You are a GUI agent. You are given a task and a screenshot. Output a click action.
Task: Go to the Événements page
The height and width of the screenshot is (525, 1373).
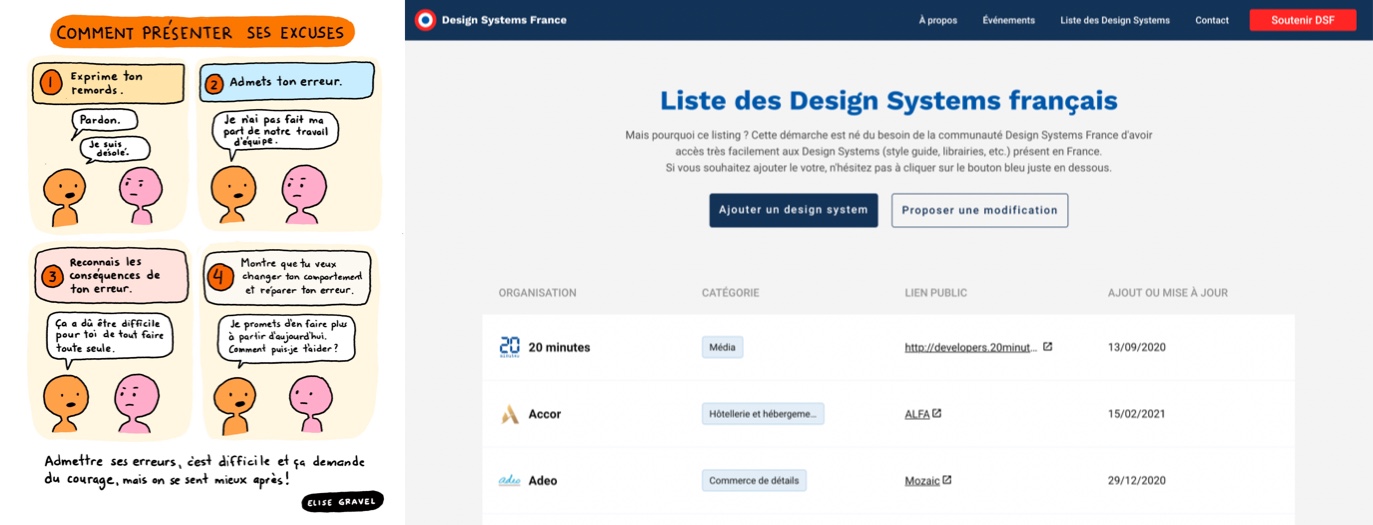pos(1008,20)
